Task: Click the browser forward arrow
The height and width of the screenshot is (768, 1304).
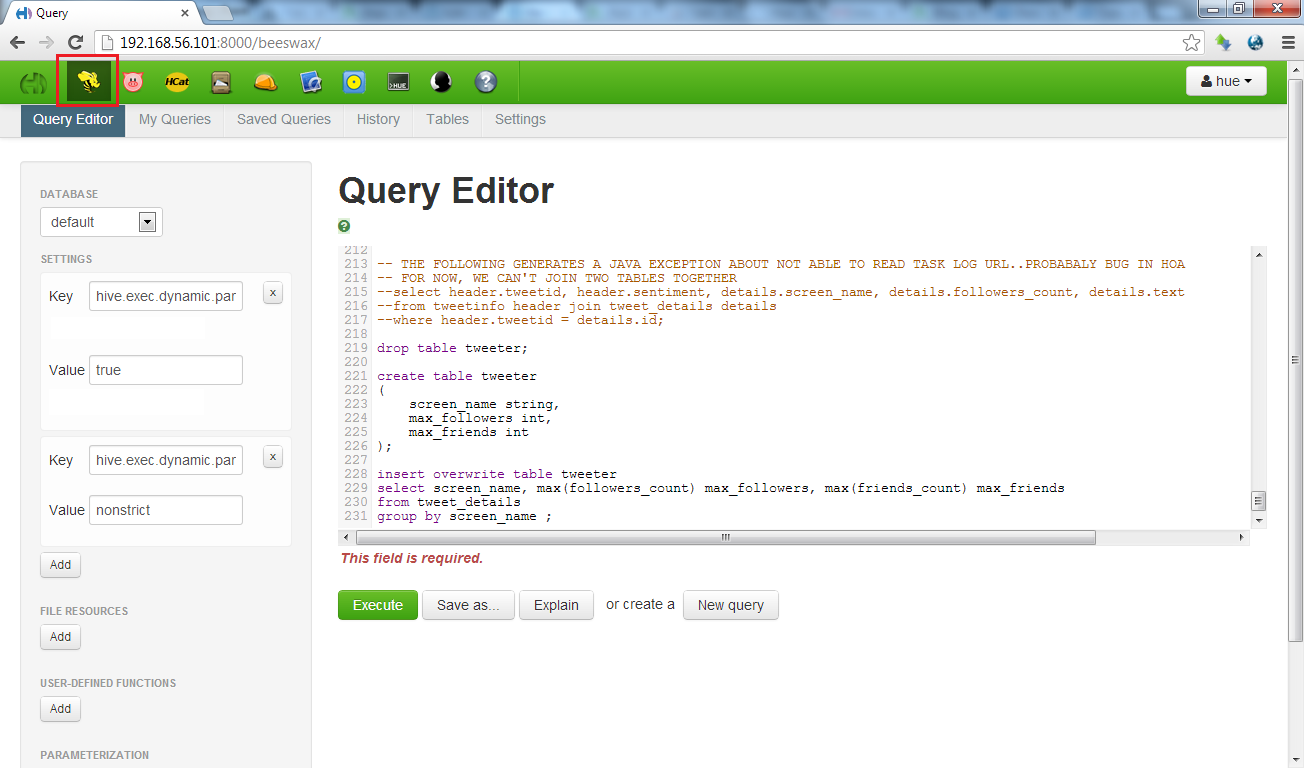Action: tap(46, 43)
